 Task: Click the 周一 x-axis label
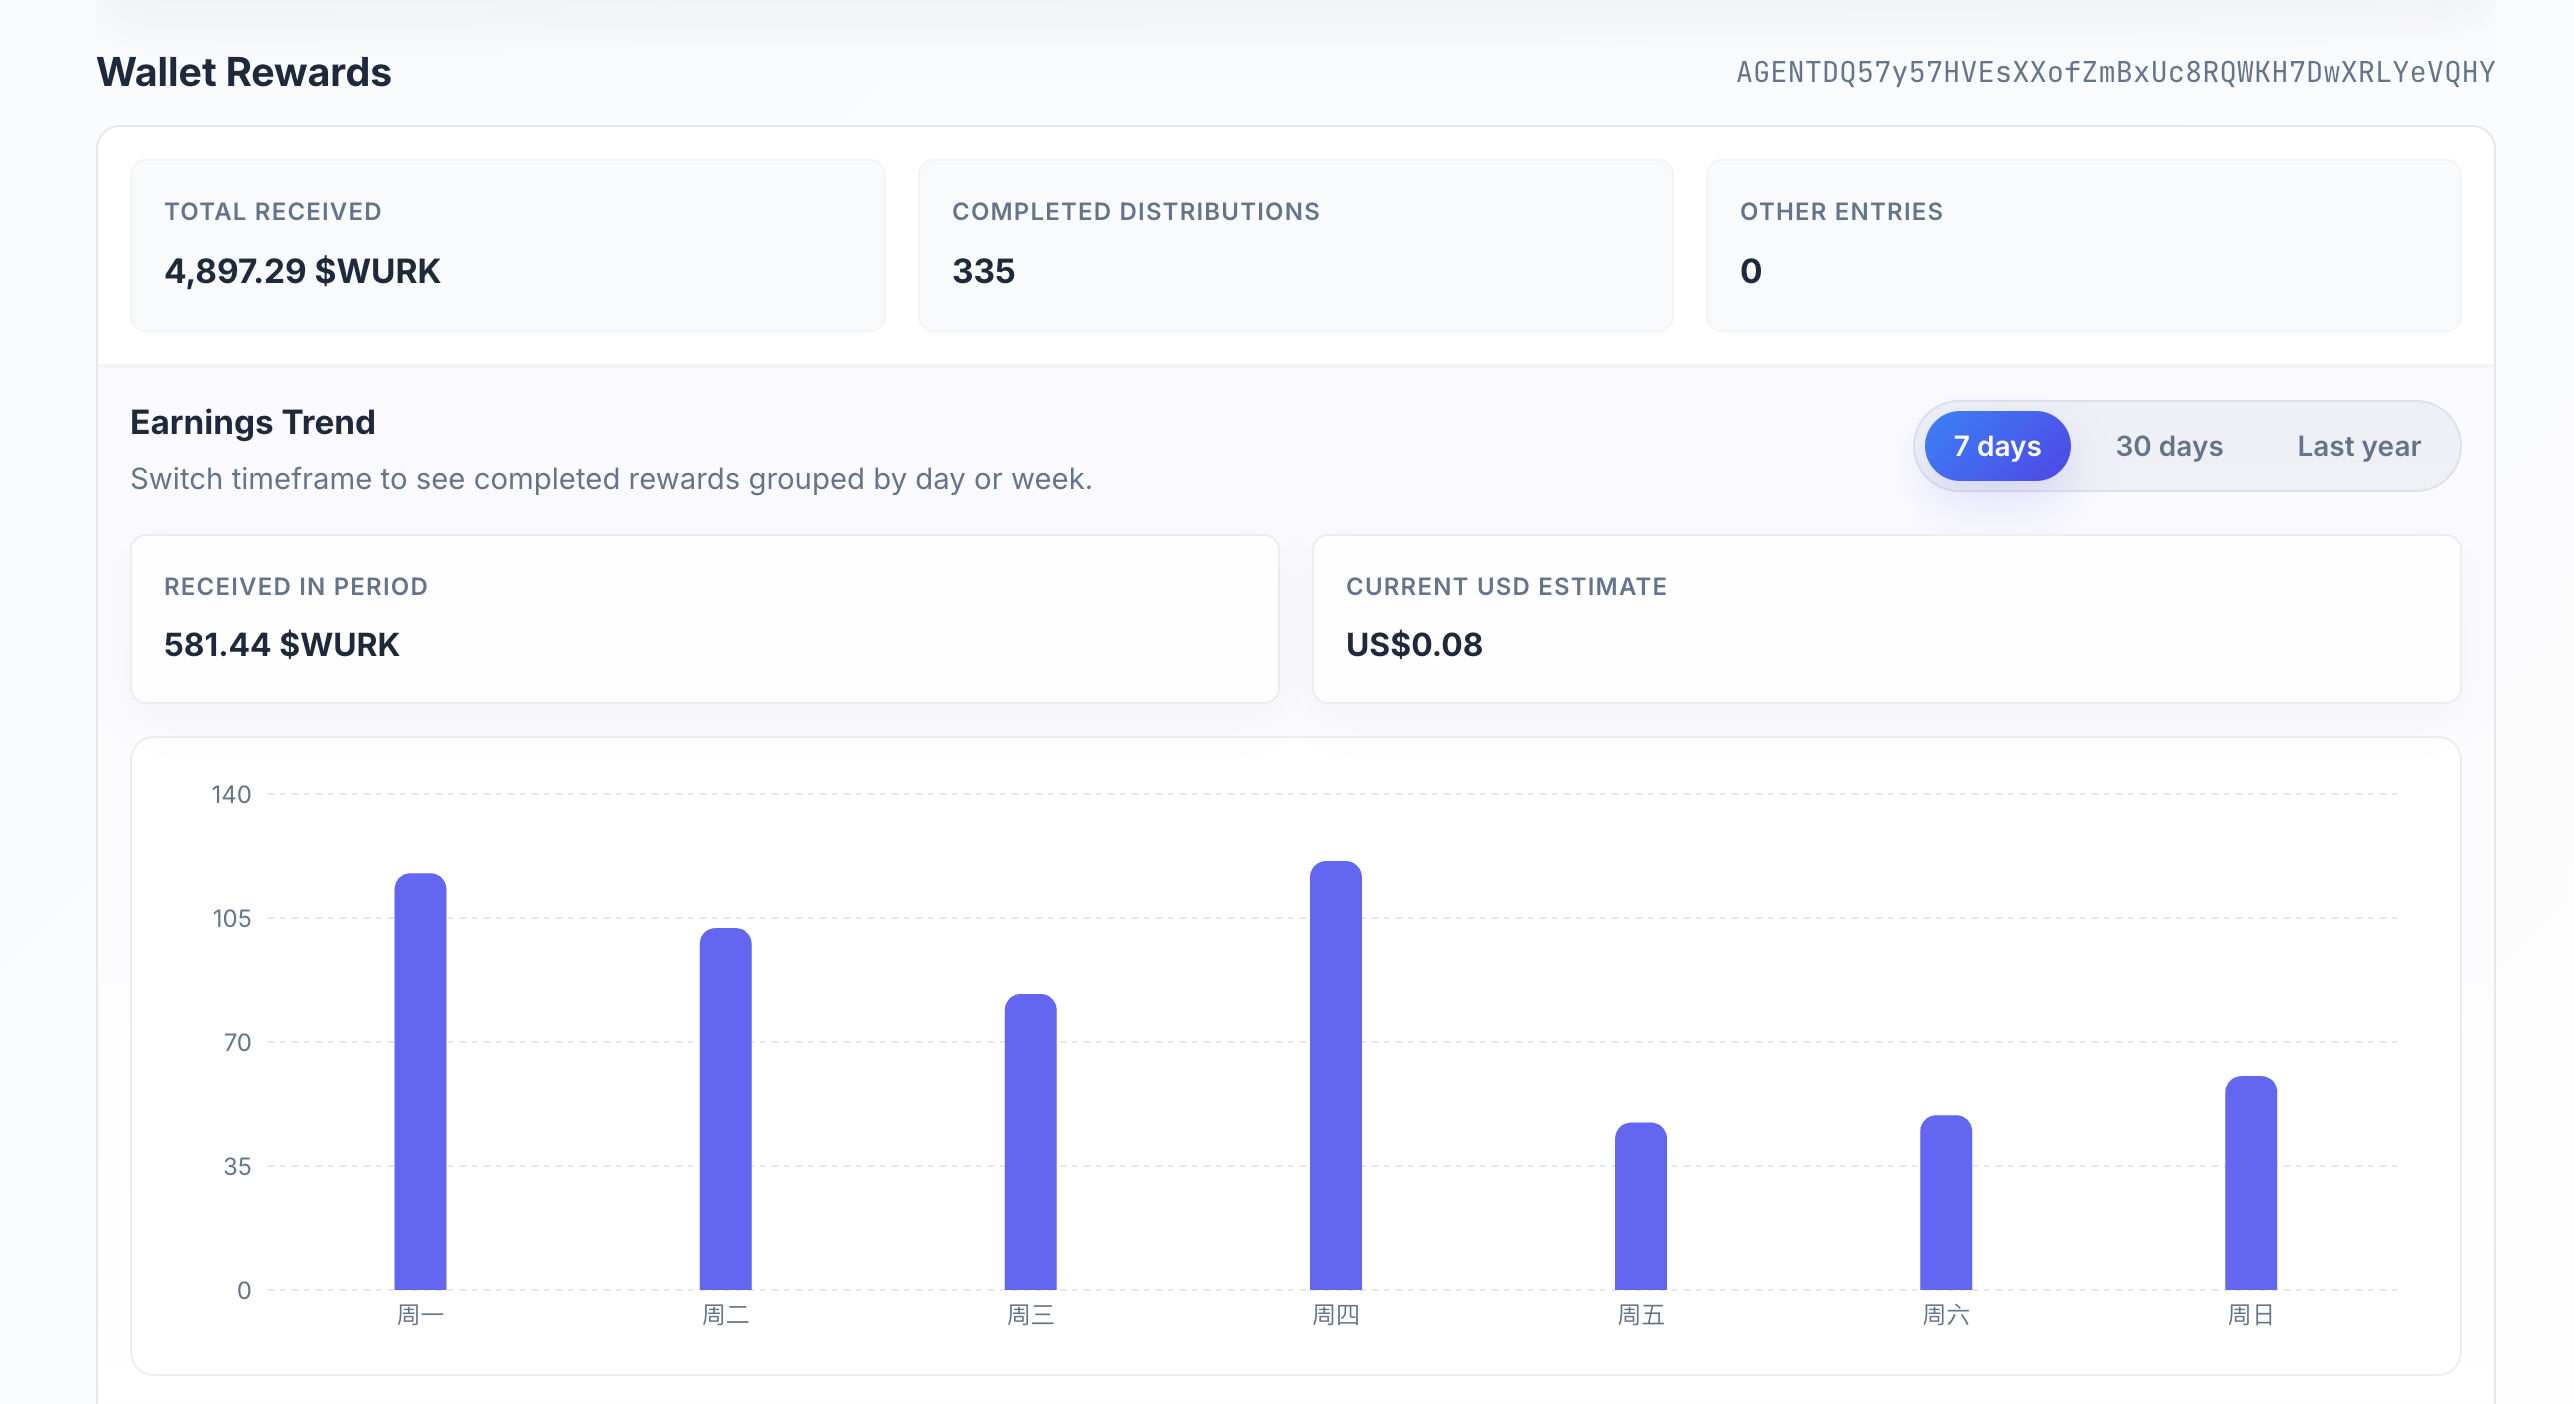[420, 1315]
